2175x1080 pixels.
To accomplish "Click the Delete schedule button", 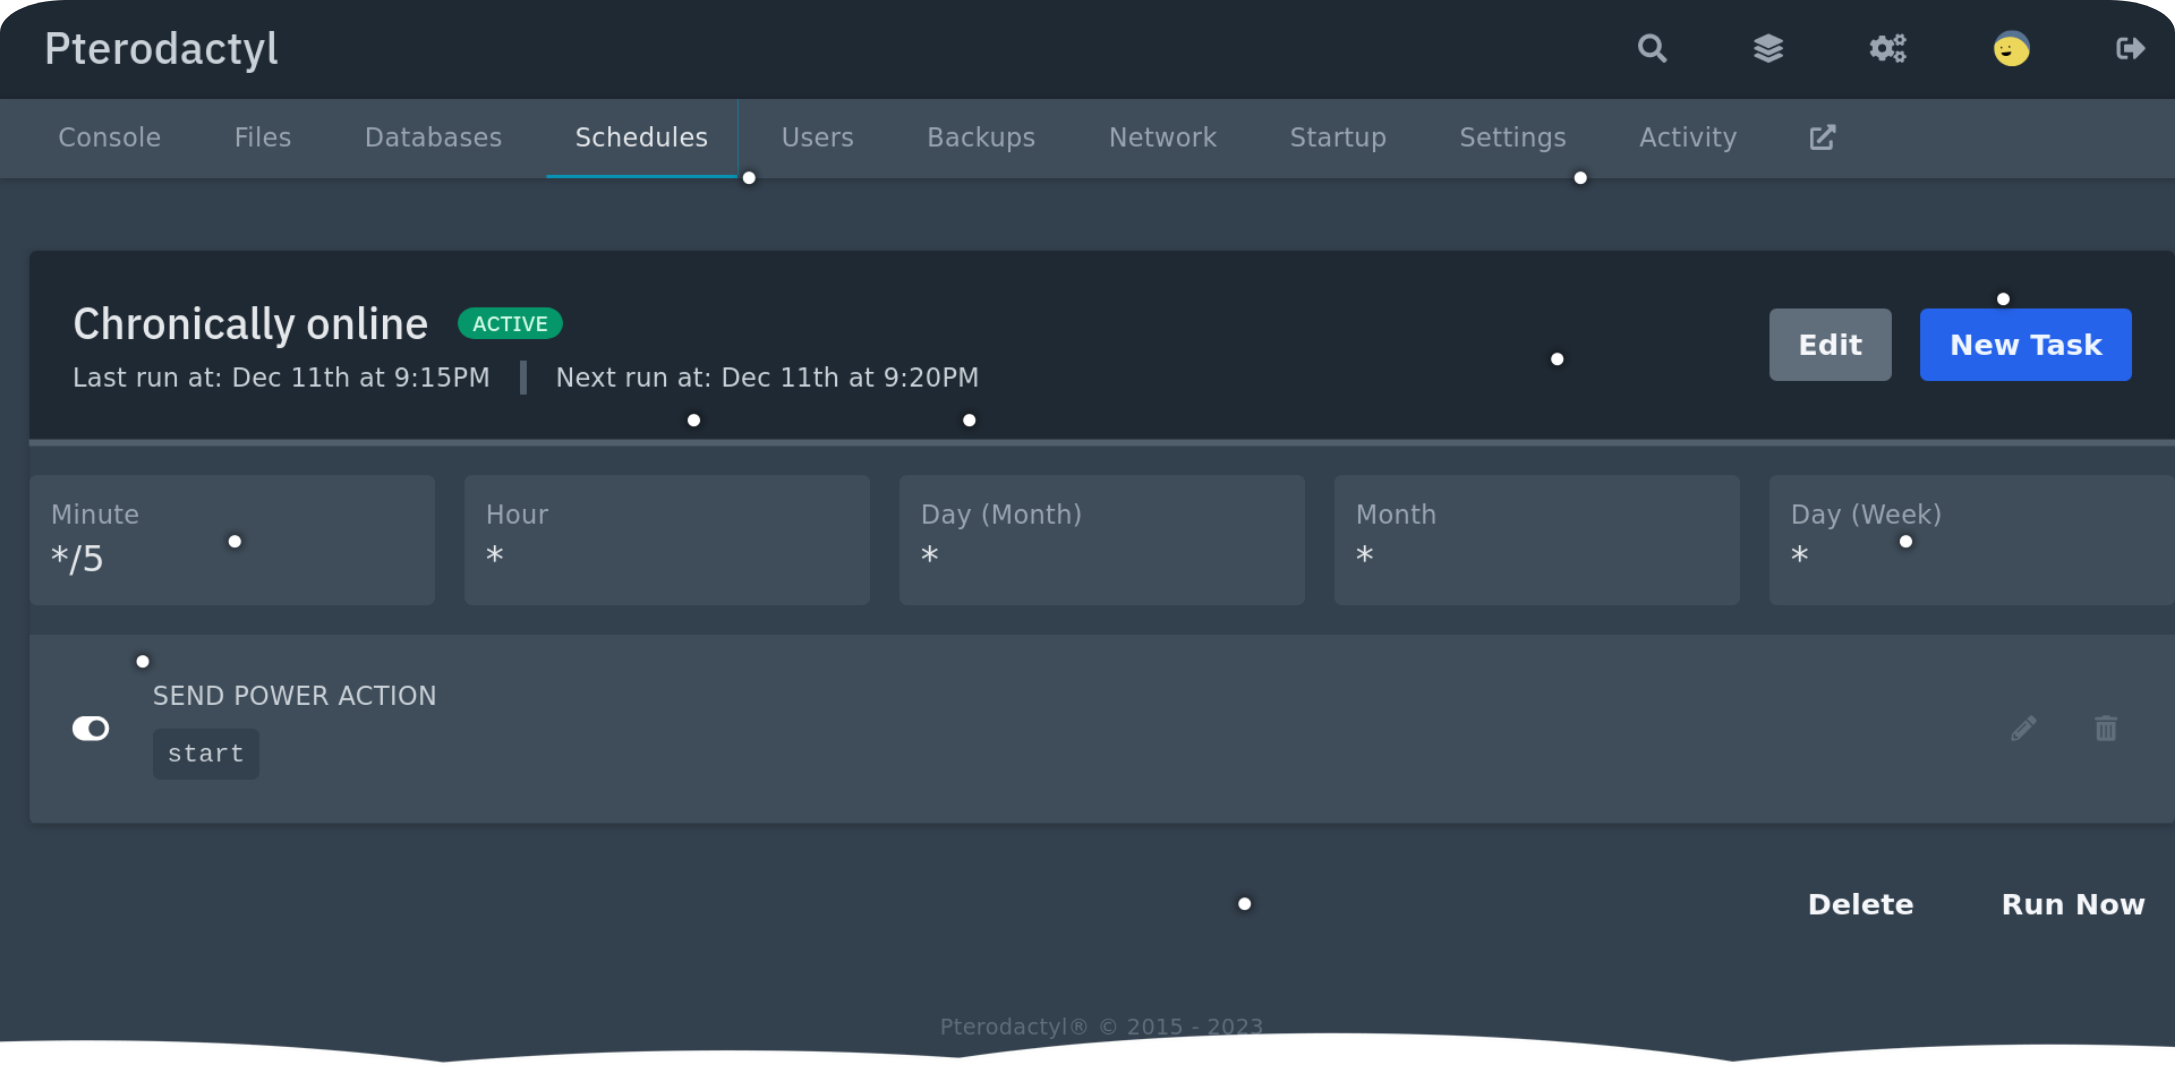I will click(x=1860, y=904).
